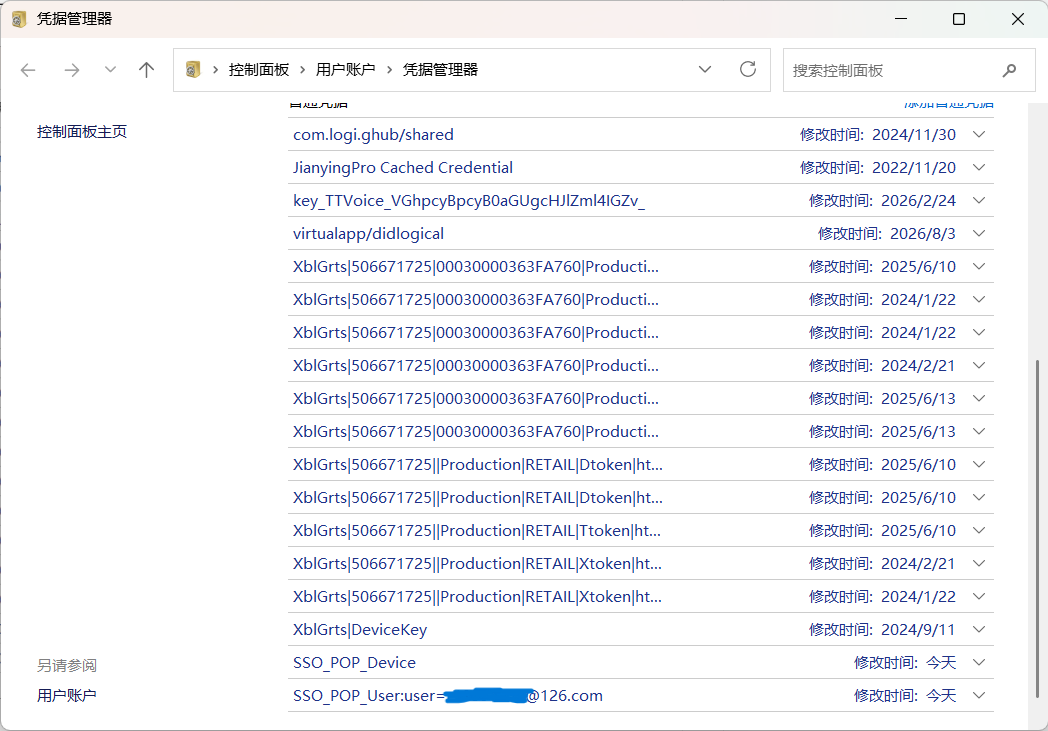Expand the RETAIL|Ttoken credential chevron
Screen dimensions: 1048x731
978,531
